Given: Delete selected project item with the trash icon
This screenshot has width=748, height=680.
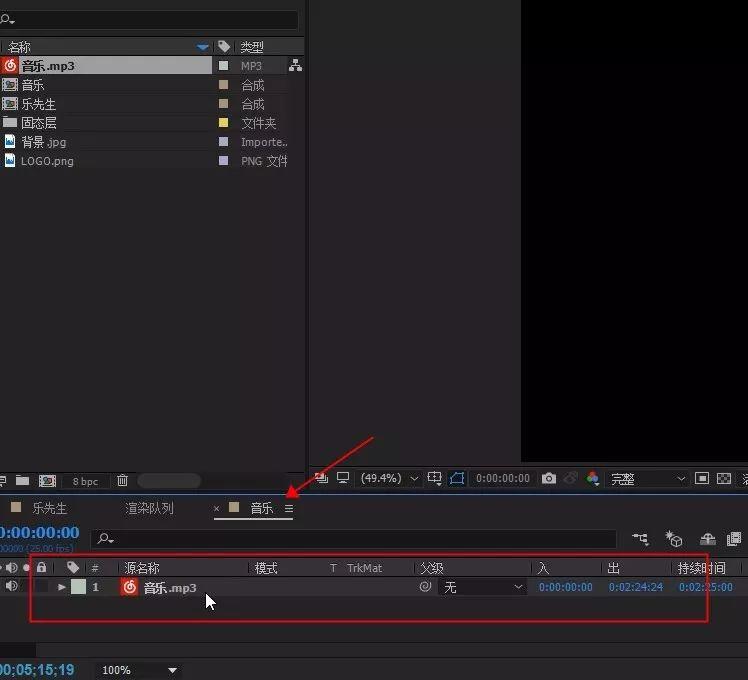Looking at the screenshot, I should pos(123,480).
